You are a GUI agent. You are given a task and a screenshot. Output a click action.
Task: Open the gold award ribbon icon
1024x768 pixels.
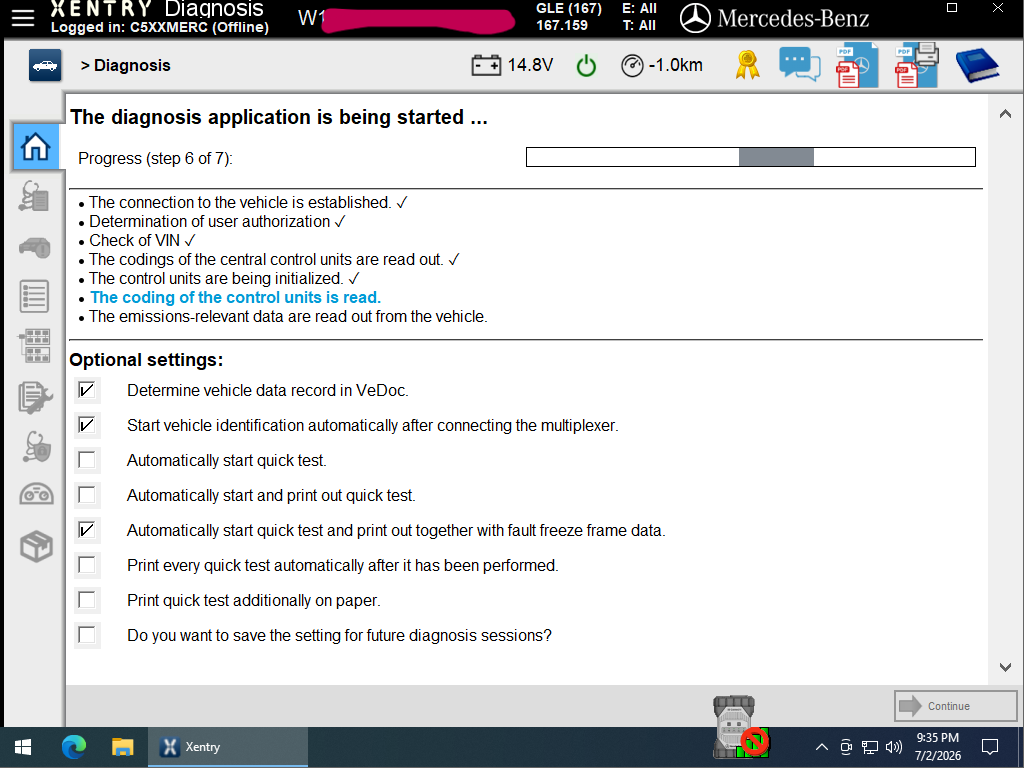click(747, 65)
